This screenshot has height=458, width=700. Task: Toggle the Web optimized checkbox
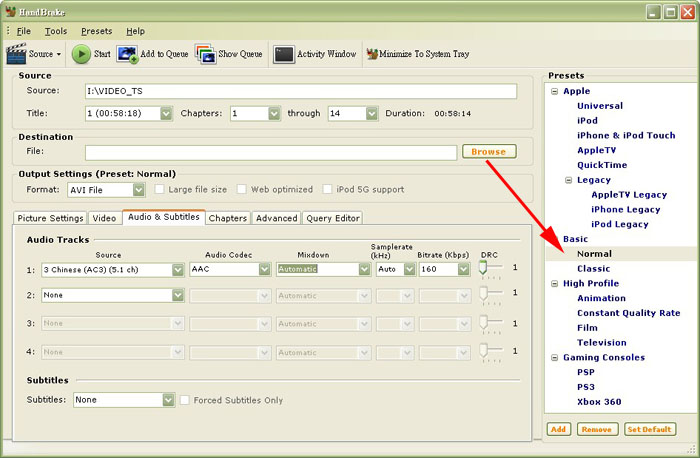243,189
